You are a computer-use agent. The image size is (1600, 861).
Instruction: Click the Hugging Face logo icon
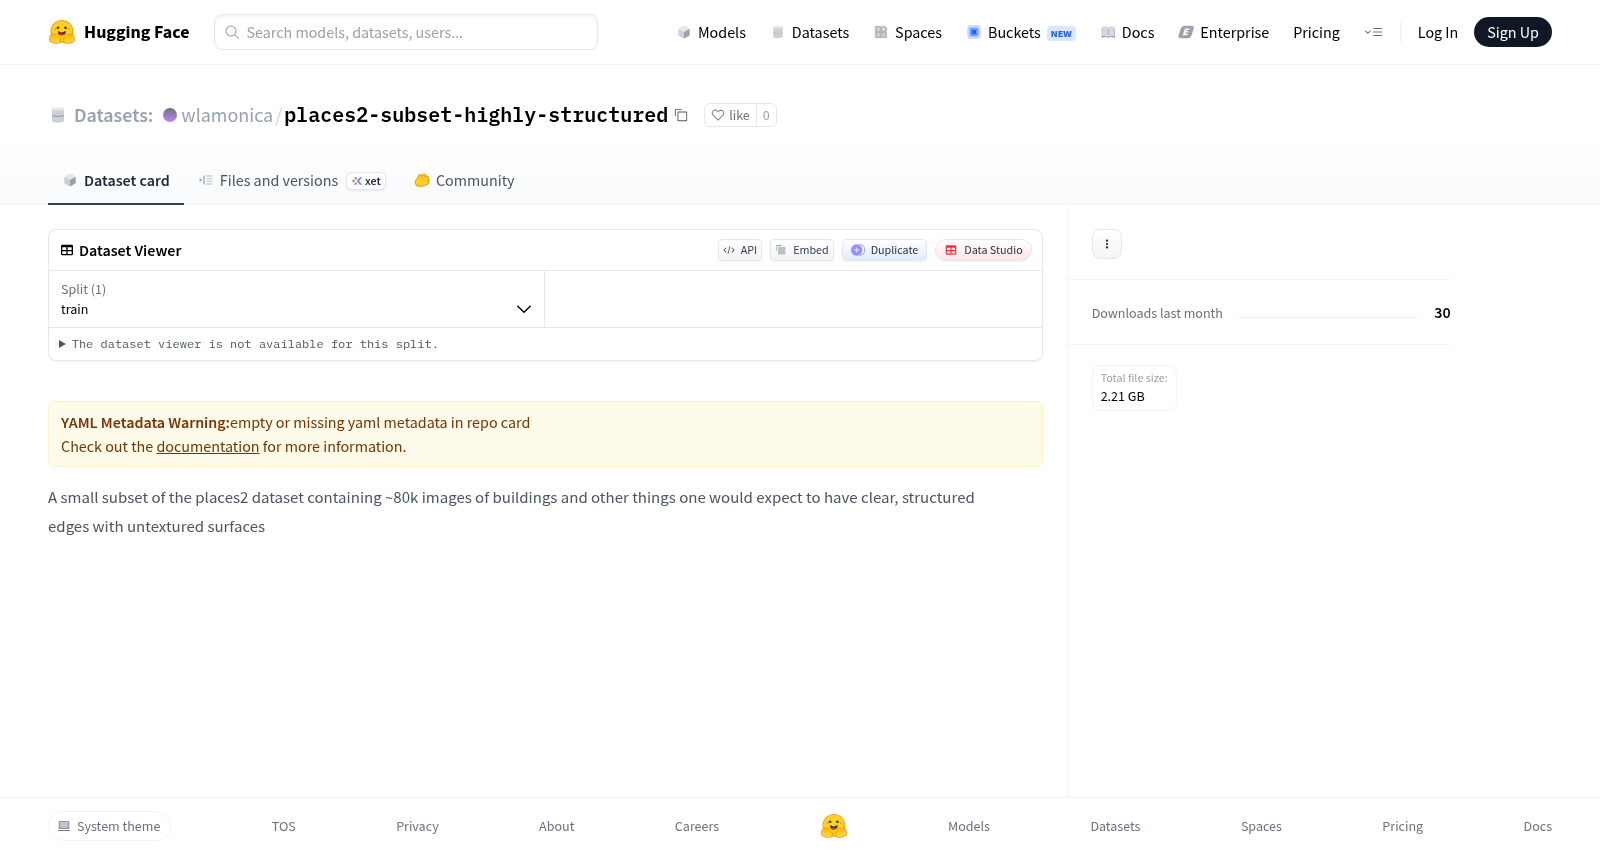(x=62, y=32)
